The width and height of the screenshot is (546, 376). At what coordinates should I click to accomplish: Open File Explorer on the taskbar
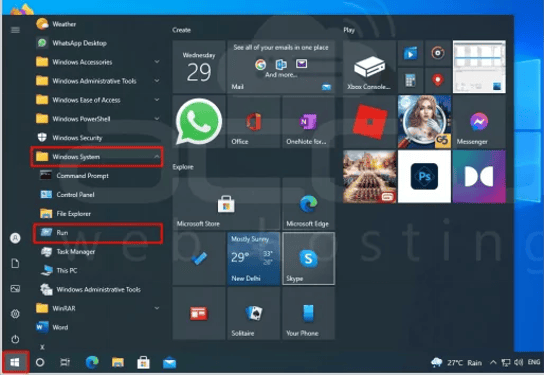pyautogui.click(x=118, y=363)
